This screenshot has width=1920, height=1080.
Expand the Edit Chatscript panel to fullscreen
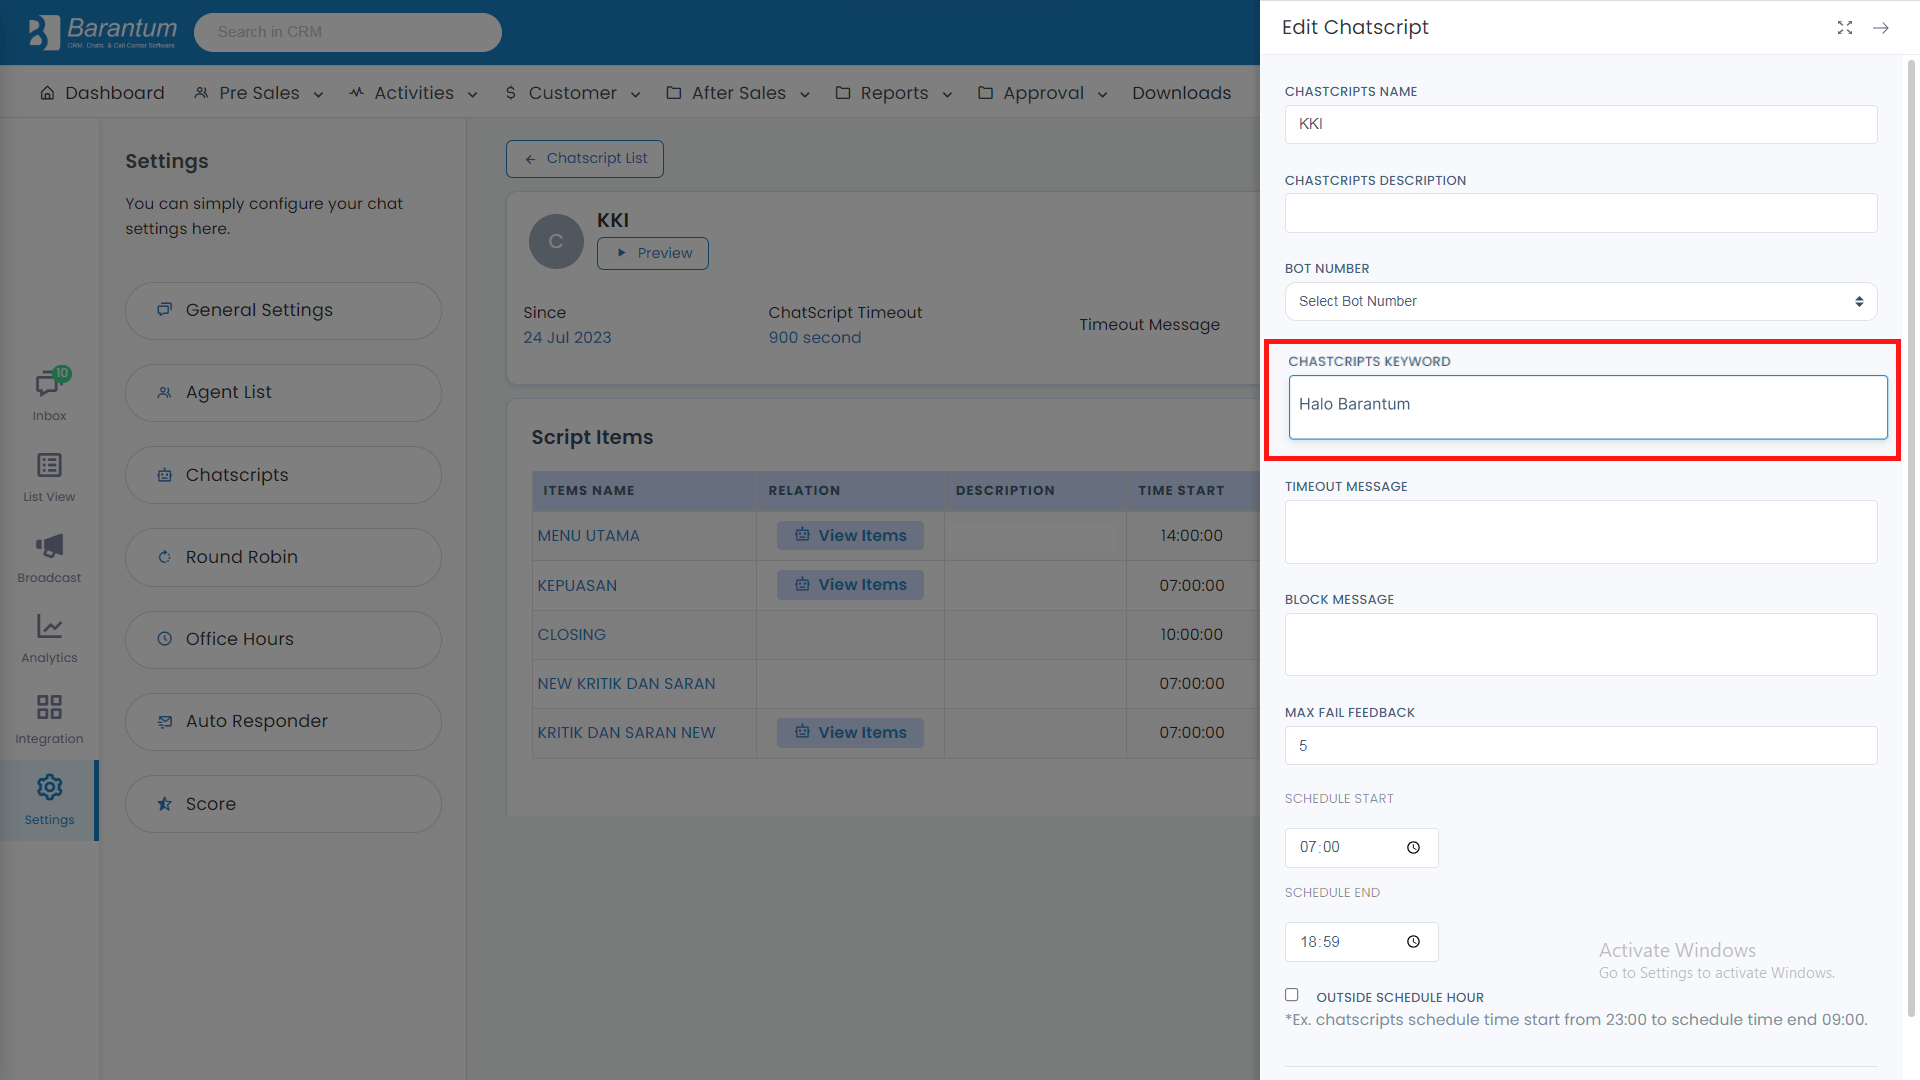(x=1845, y=28)
